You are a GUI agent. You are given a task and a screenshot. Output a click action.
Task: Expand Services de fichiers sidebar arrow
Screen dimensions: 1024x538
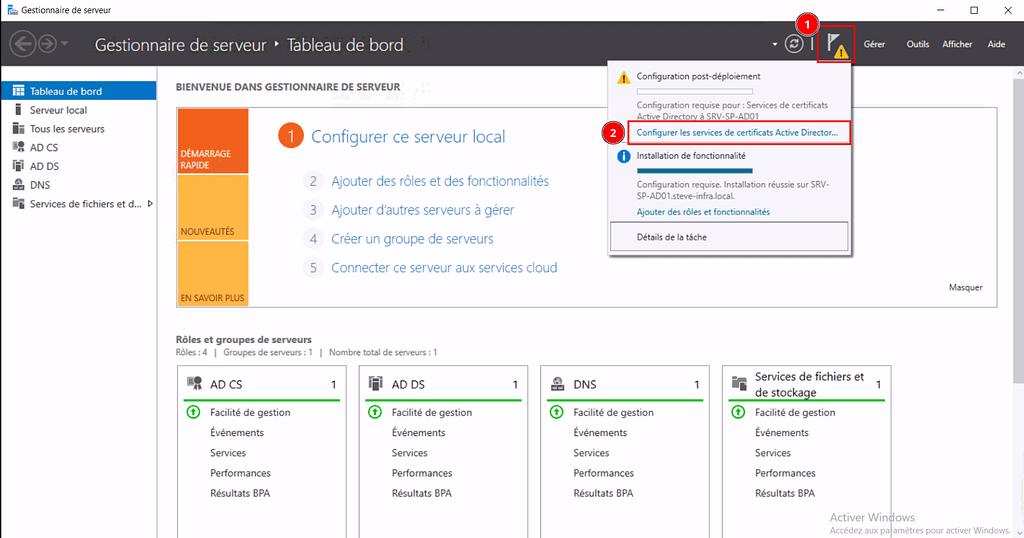[150, 204]
